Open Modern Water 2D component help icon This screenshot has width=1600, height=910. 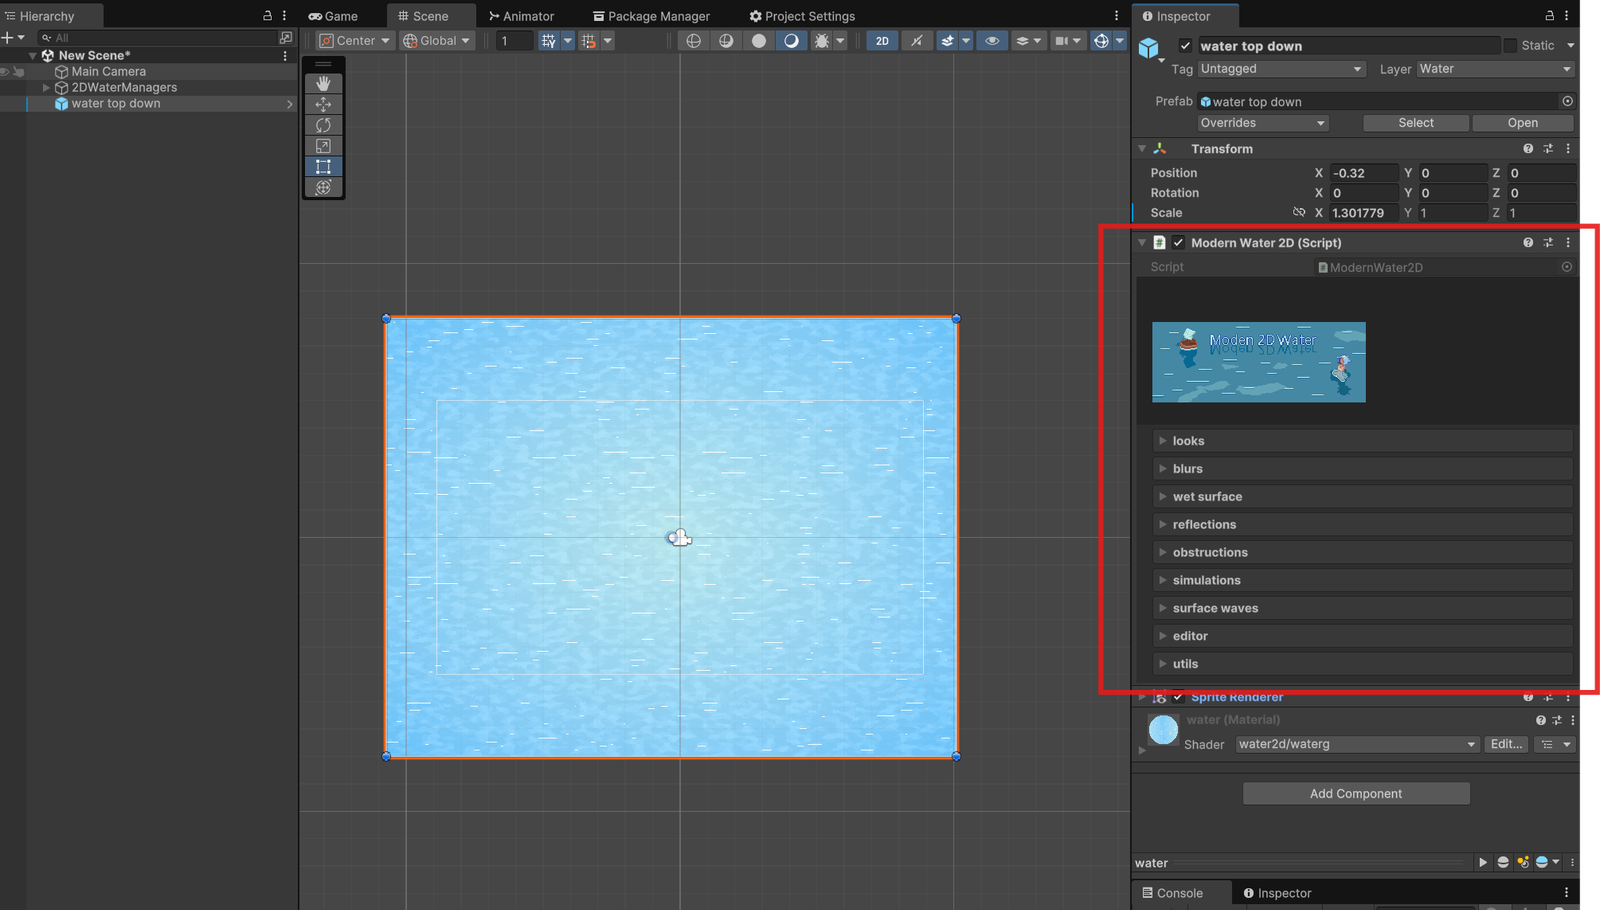coord(1527,243)
